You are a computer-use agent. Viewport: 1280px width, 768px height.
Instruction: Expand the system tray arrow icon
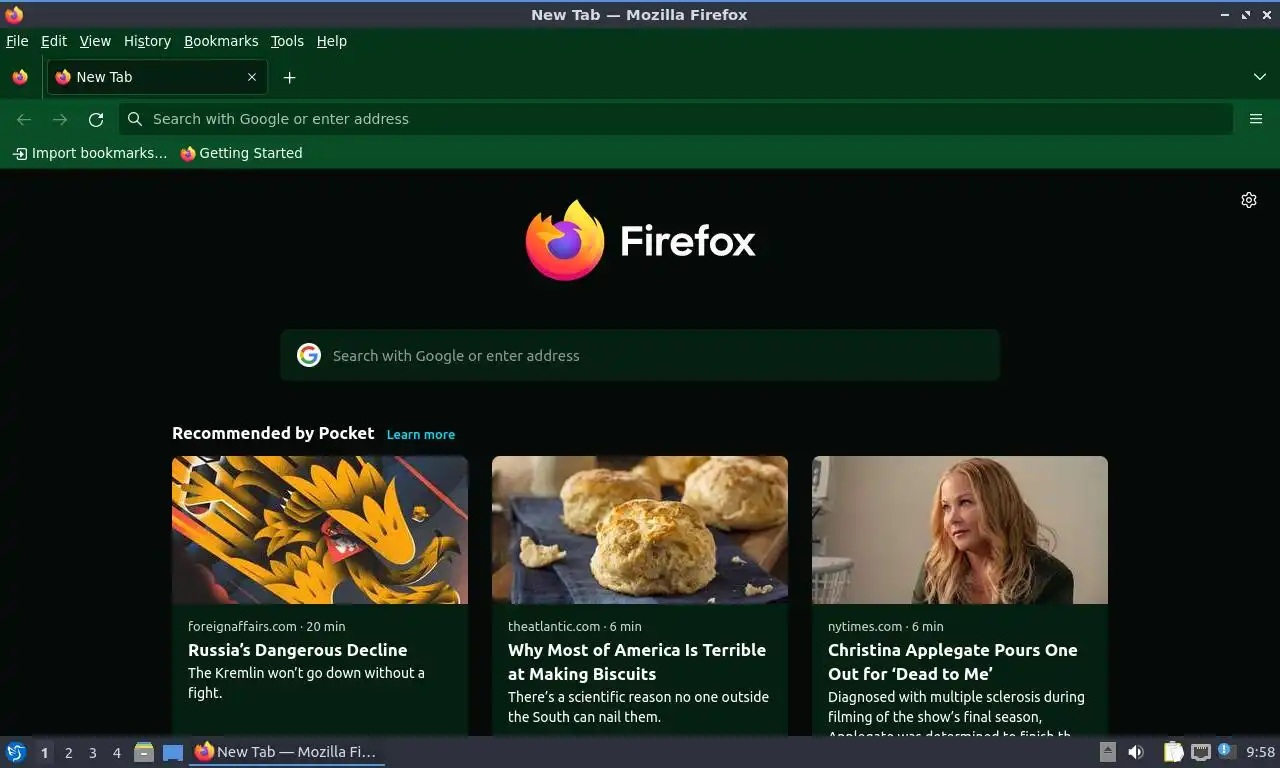click(1107, 752)
